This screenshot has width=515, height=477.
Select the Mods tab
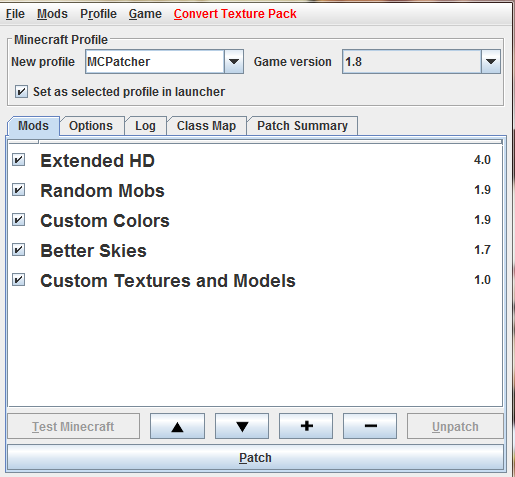coord(33,126)
